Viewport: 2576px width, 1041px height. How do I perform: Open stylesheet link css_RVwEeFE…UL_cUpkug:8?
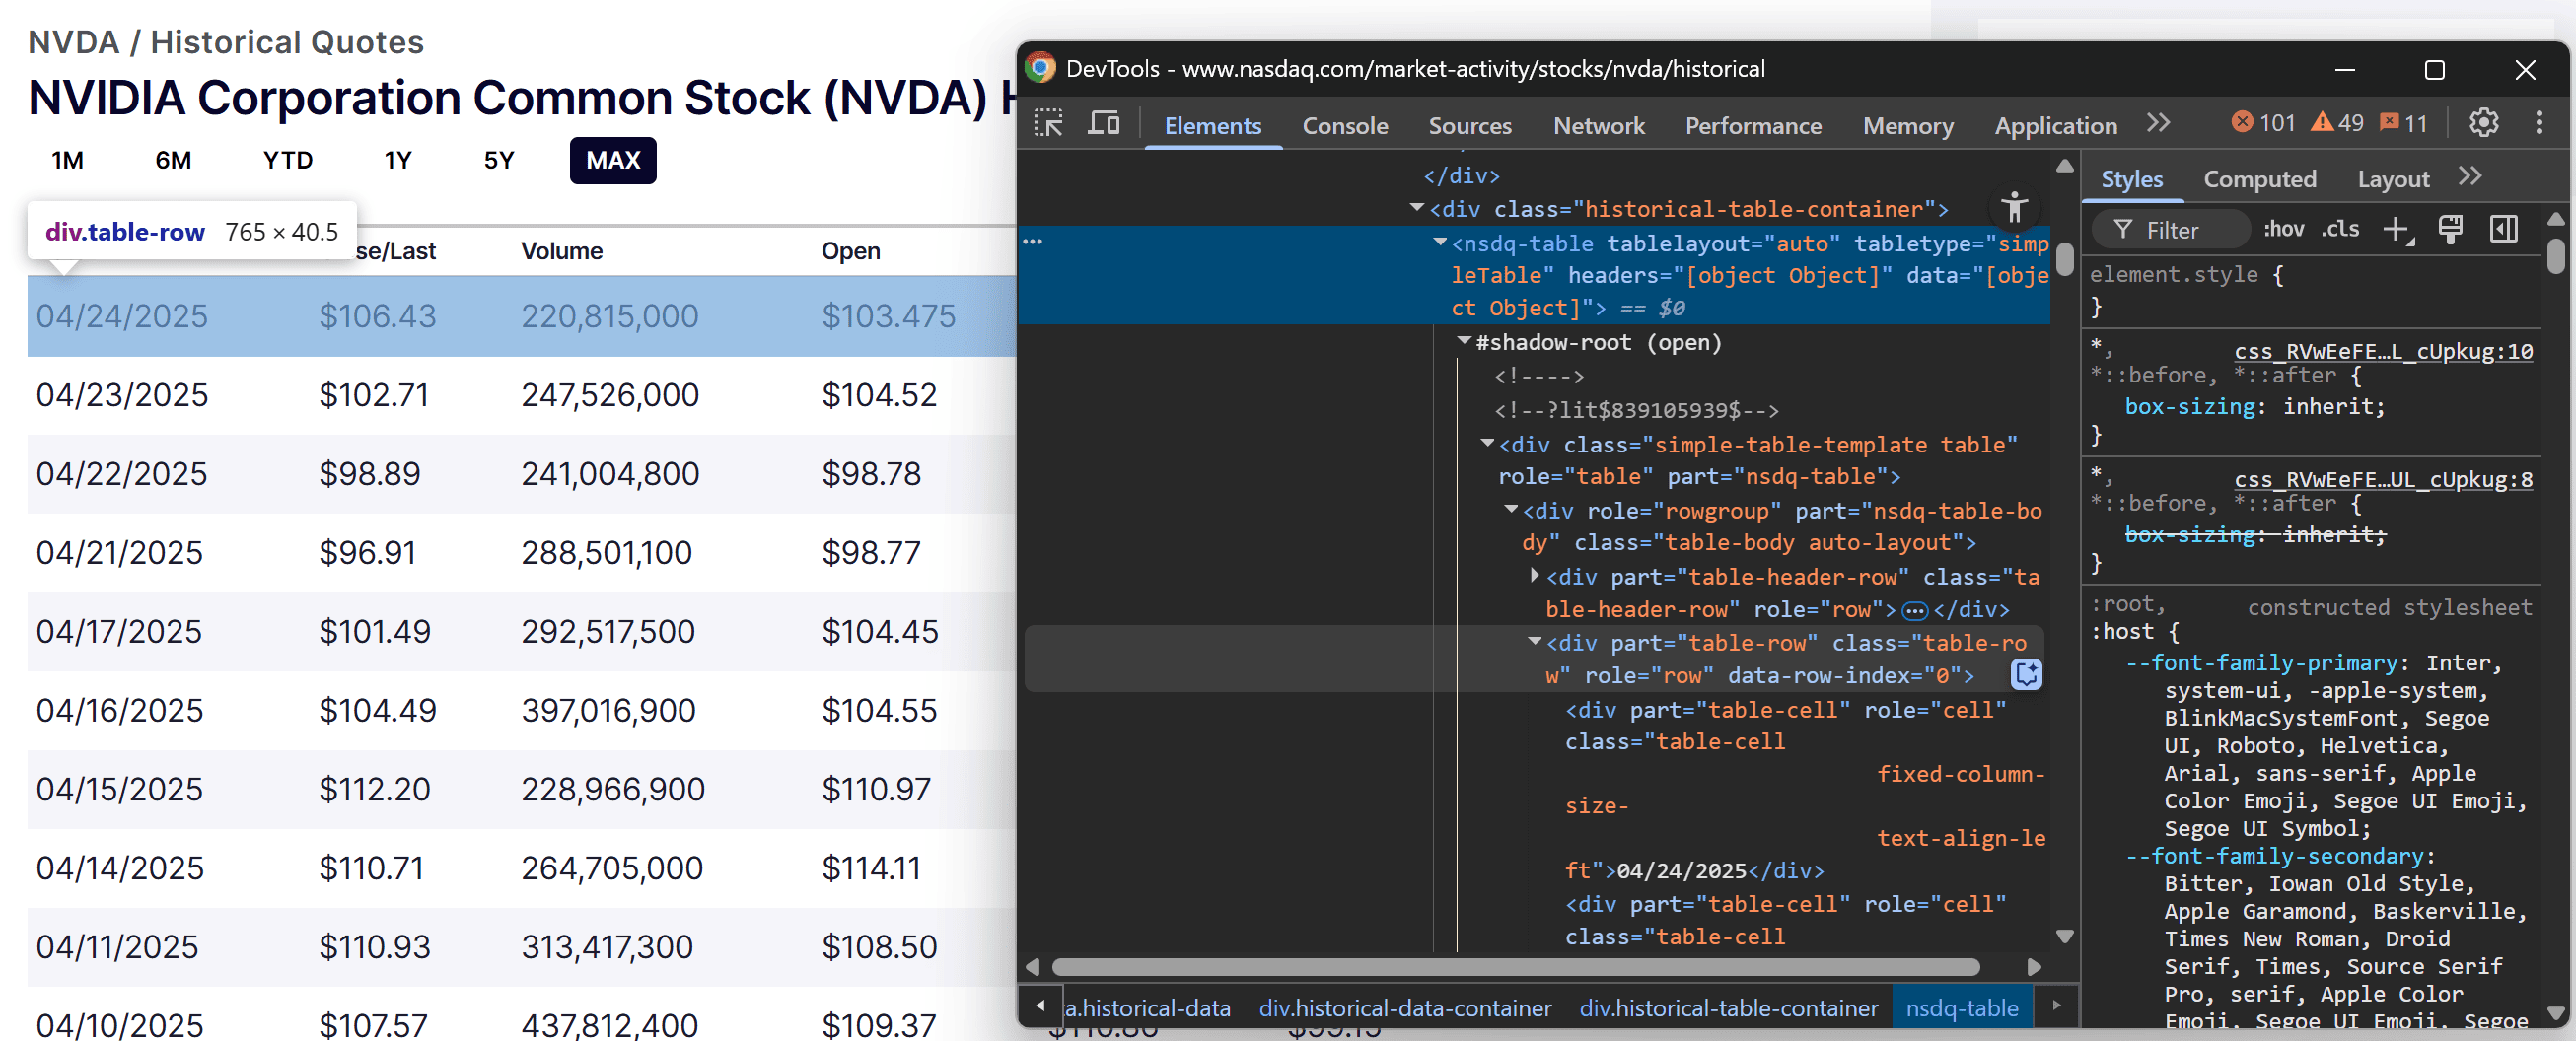coord(2384,479)
